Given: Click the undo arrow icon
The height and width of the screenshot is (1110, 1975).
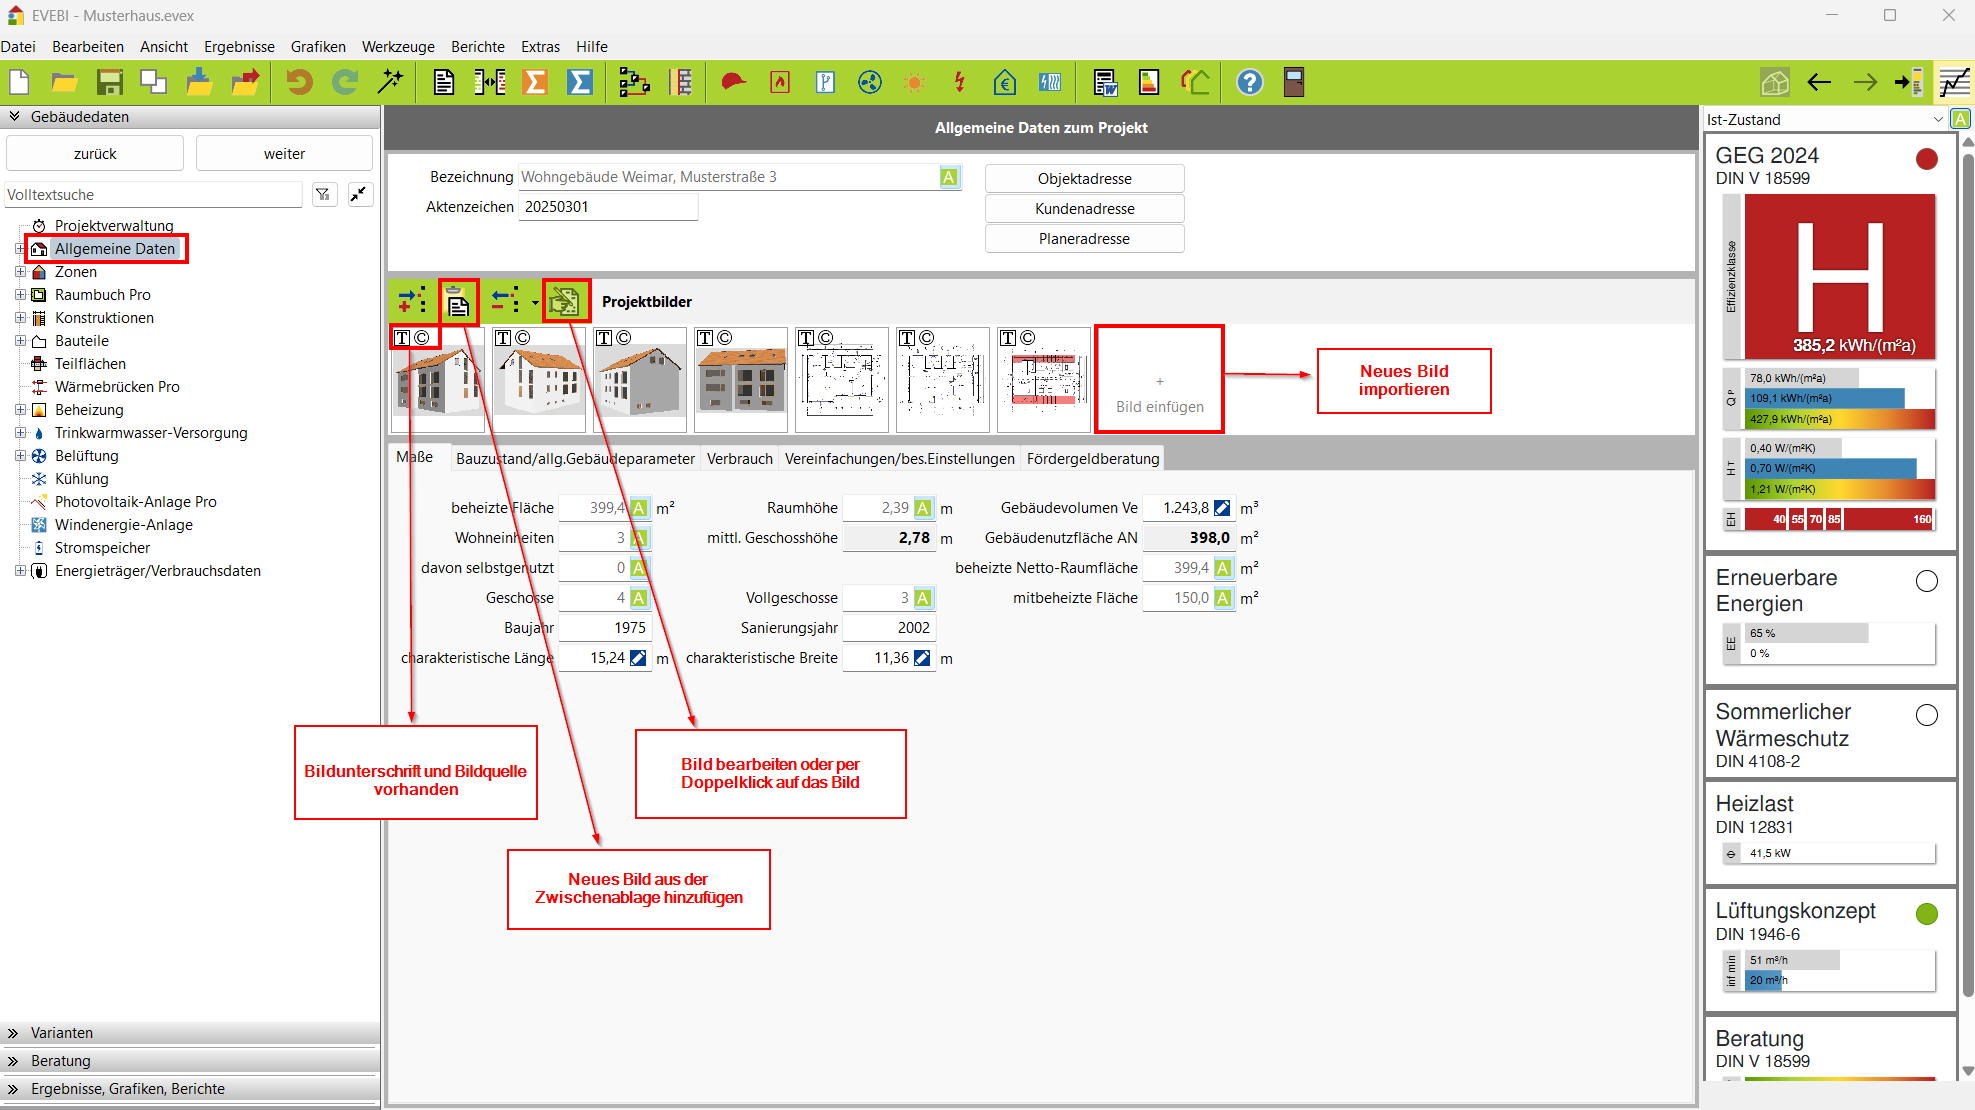Looking at the screenshot, I should pos(298,83).
